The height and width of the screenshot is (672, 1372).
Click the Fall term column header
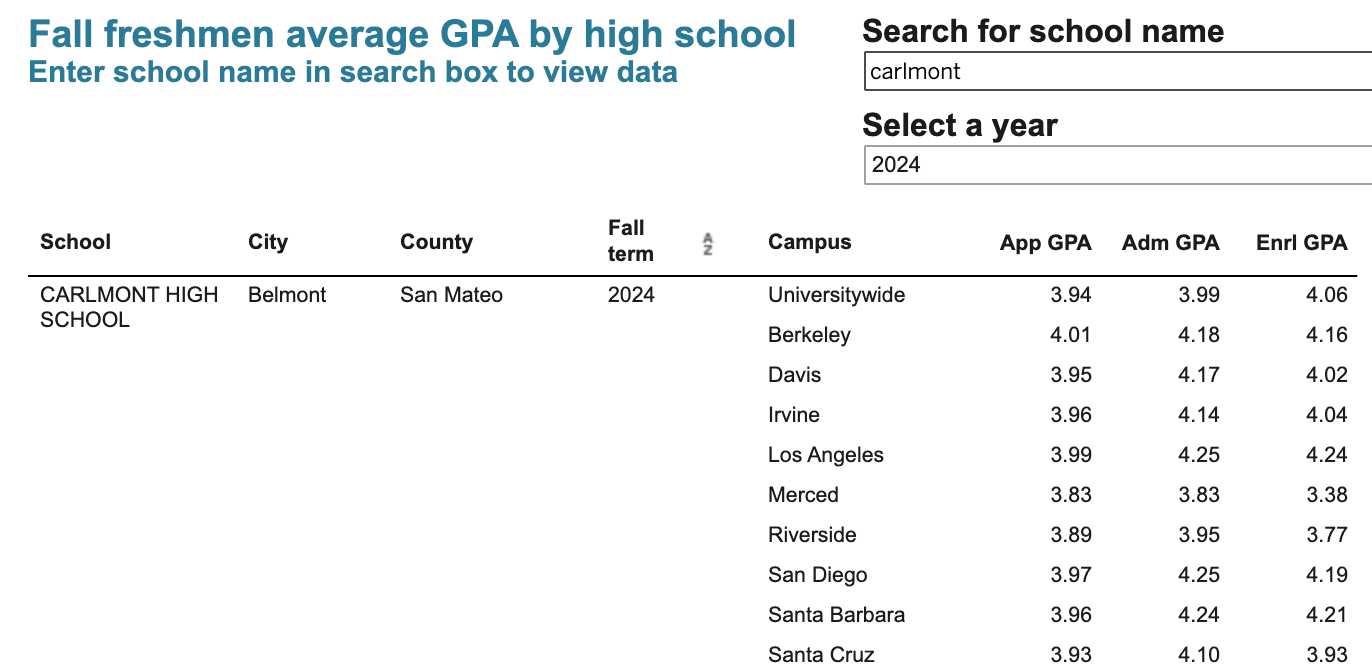click(630, 241)
